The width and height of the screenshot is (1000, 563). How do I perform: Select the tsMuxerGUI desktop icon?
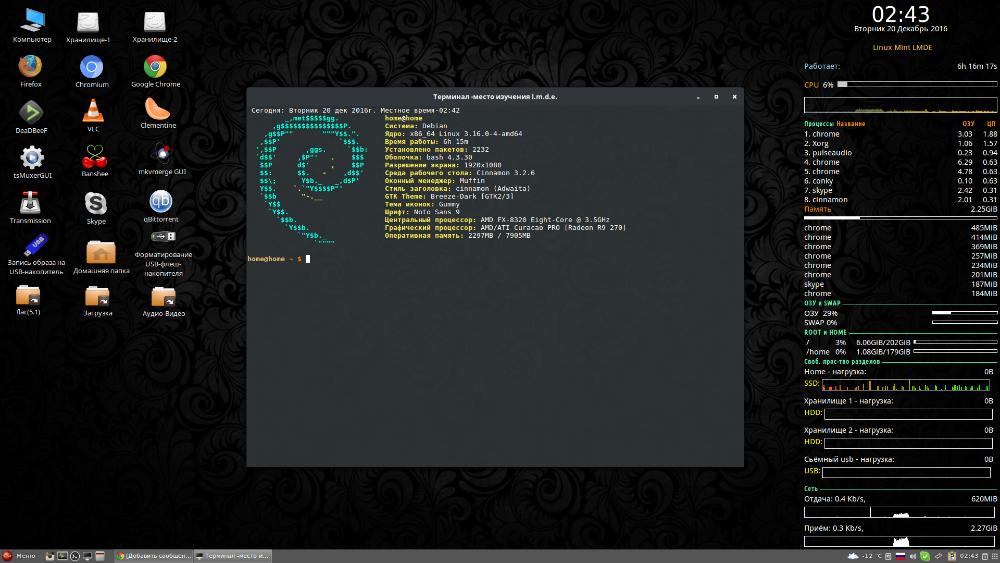coord(32,157)
